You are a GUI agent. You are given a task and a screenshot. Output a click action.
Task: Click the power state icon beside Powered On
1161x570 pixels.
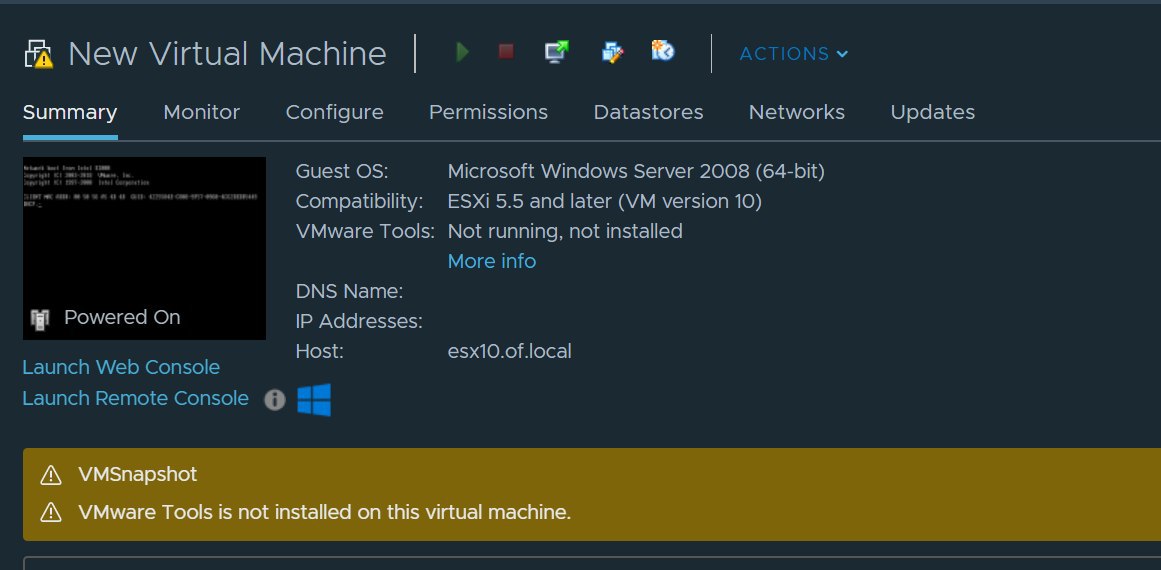pos(40,319)
